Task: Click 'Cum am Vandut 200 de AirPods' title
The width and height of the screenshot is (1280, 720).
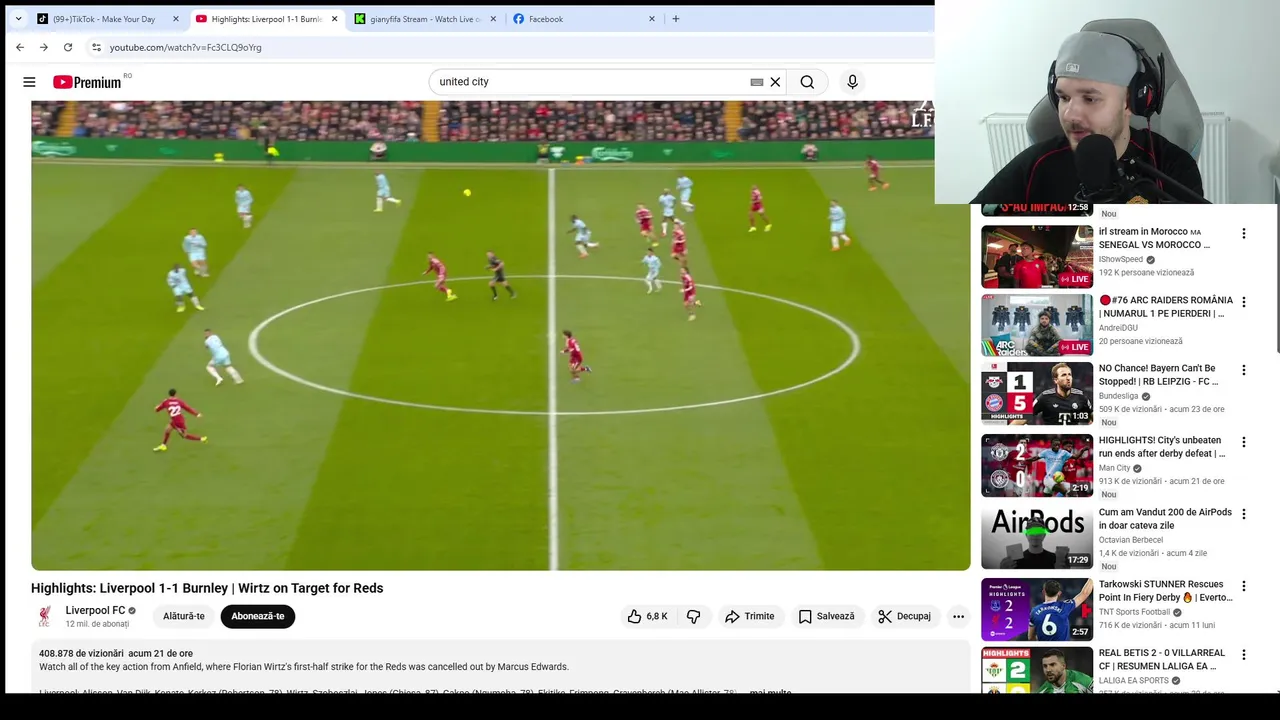Action: coord(1165,519)
